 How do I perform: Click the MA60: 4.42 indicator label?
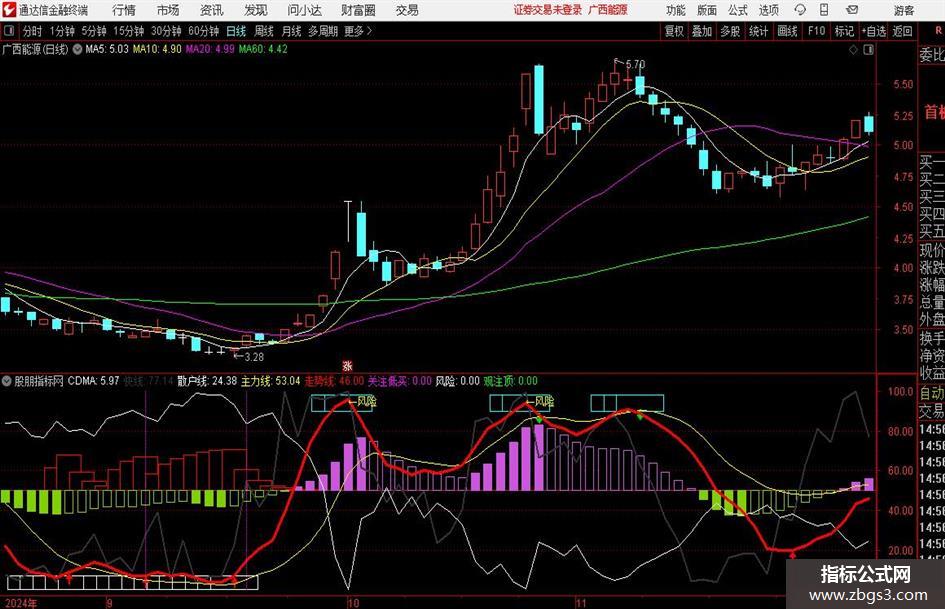263,49
